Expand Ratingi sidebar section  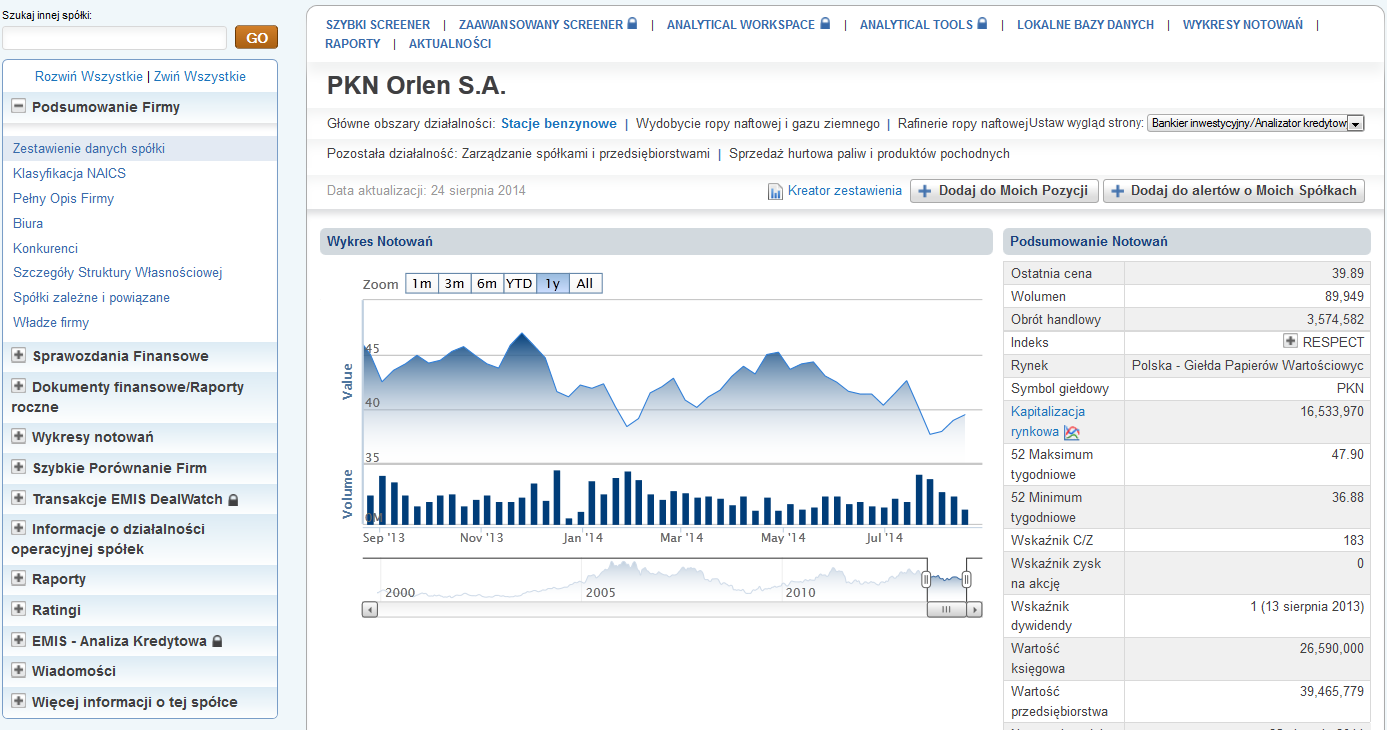click(x=18, y=609)
